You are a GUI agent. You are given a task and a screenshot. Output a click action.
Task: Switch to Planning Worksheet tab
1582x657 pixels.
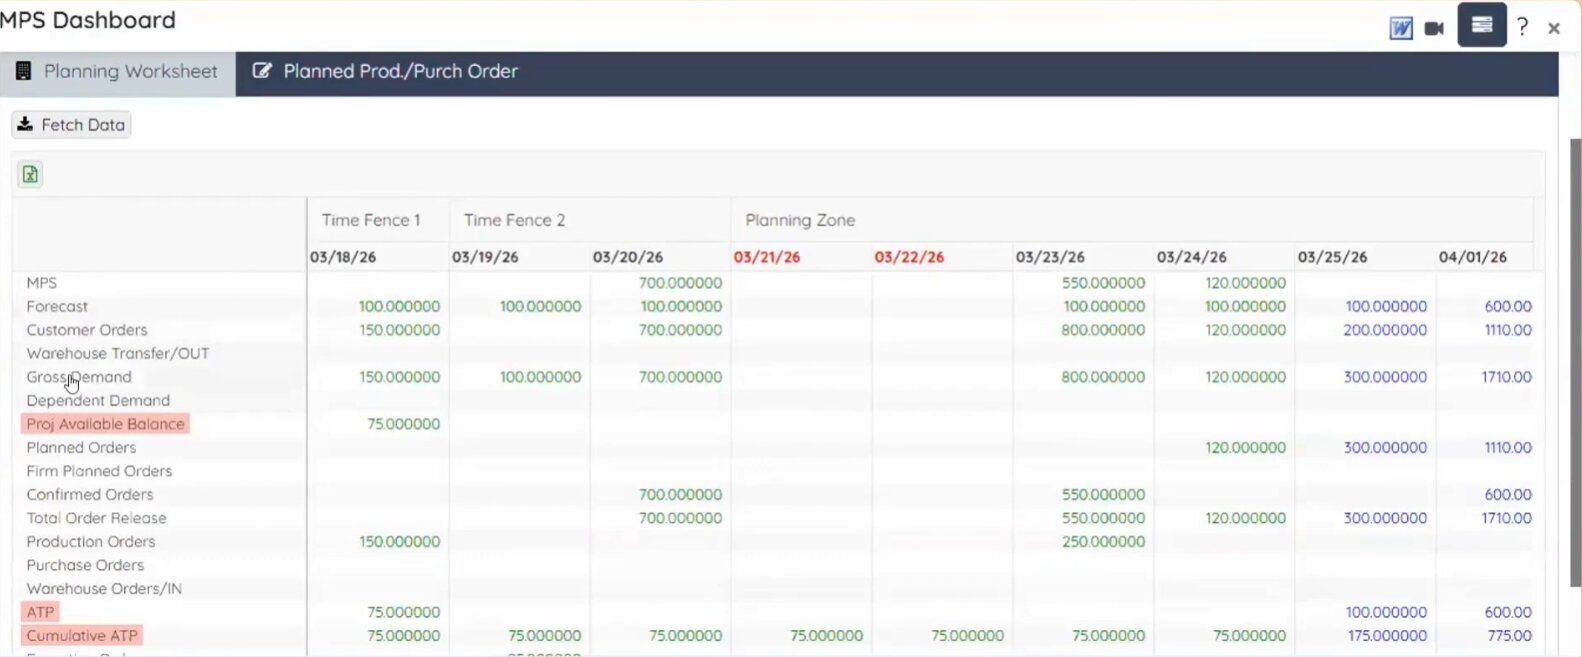click(117, 72)
